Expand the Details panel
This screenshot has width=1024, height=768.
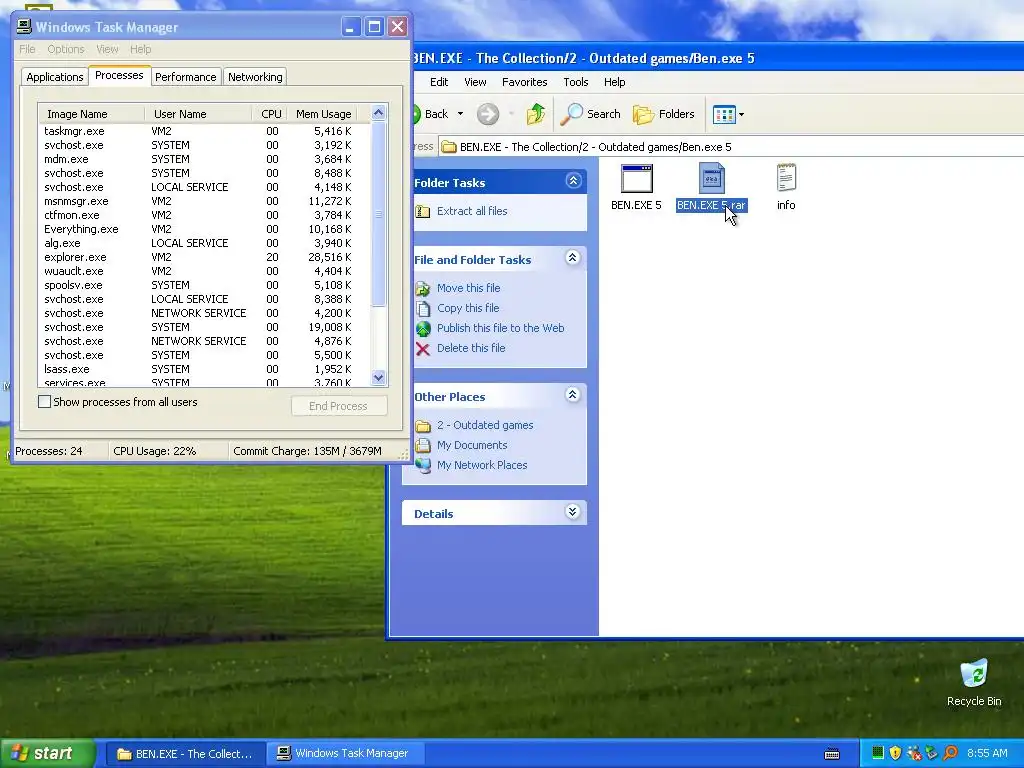point(573,512)
